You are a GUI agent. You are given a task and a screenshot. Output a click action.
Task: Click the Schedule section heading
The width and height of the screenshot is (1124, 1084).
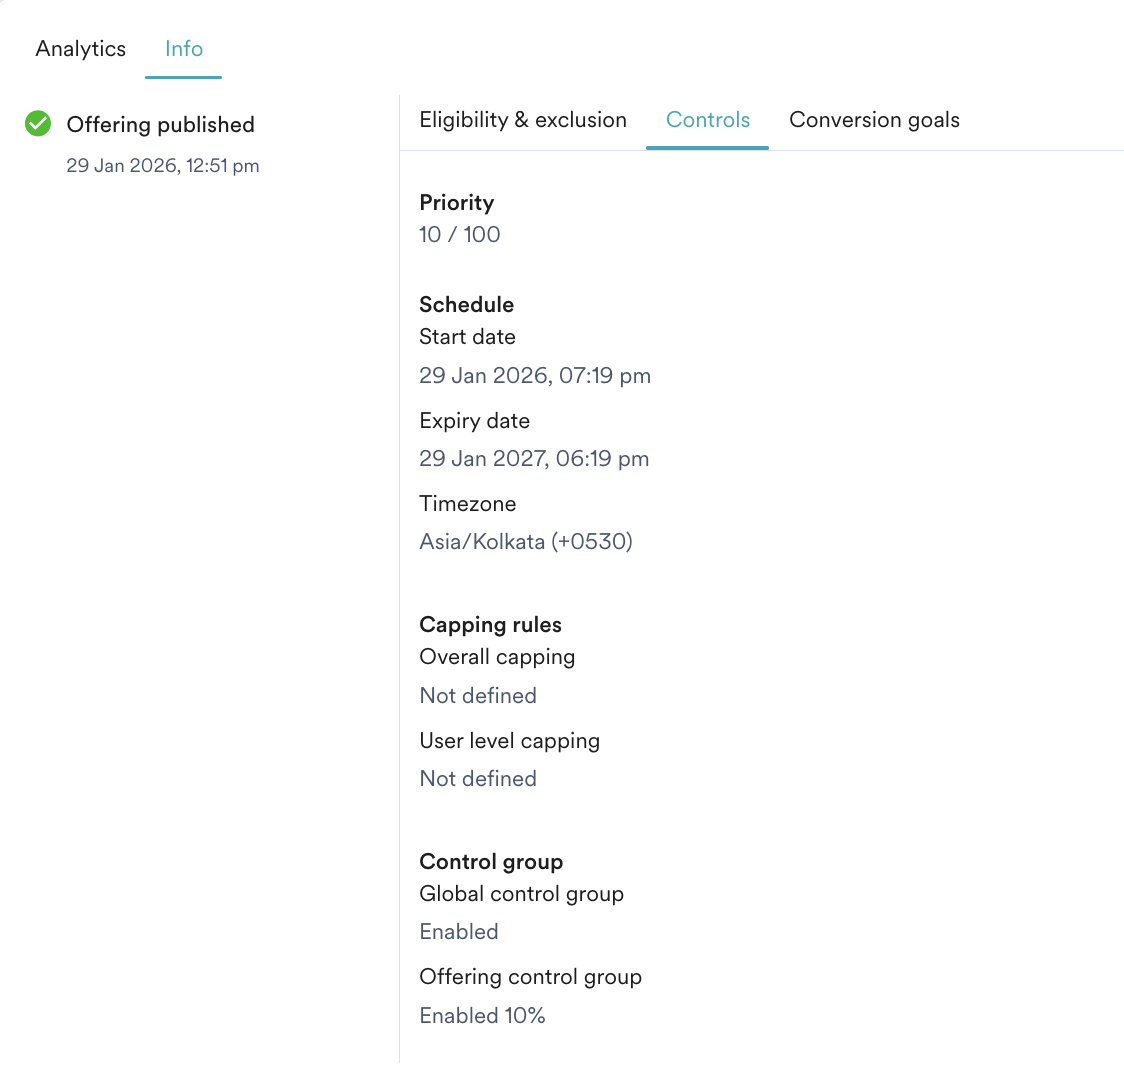467,305
